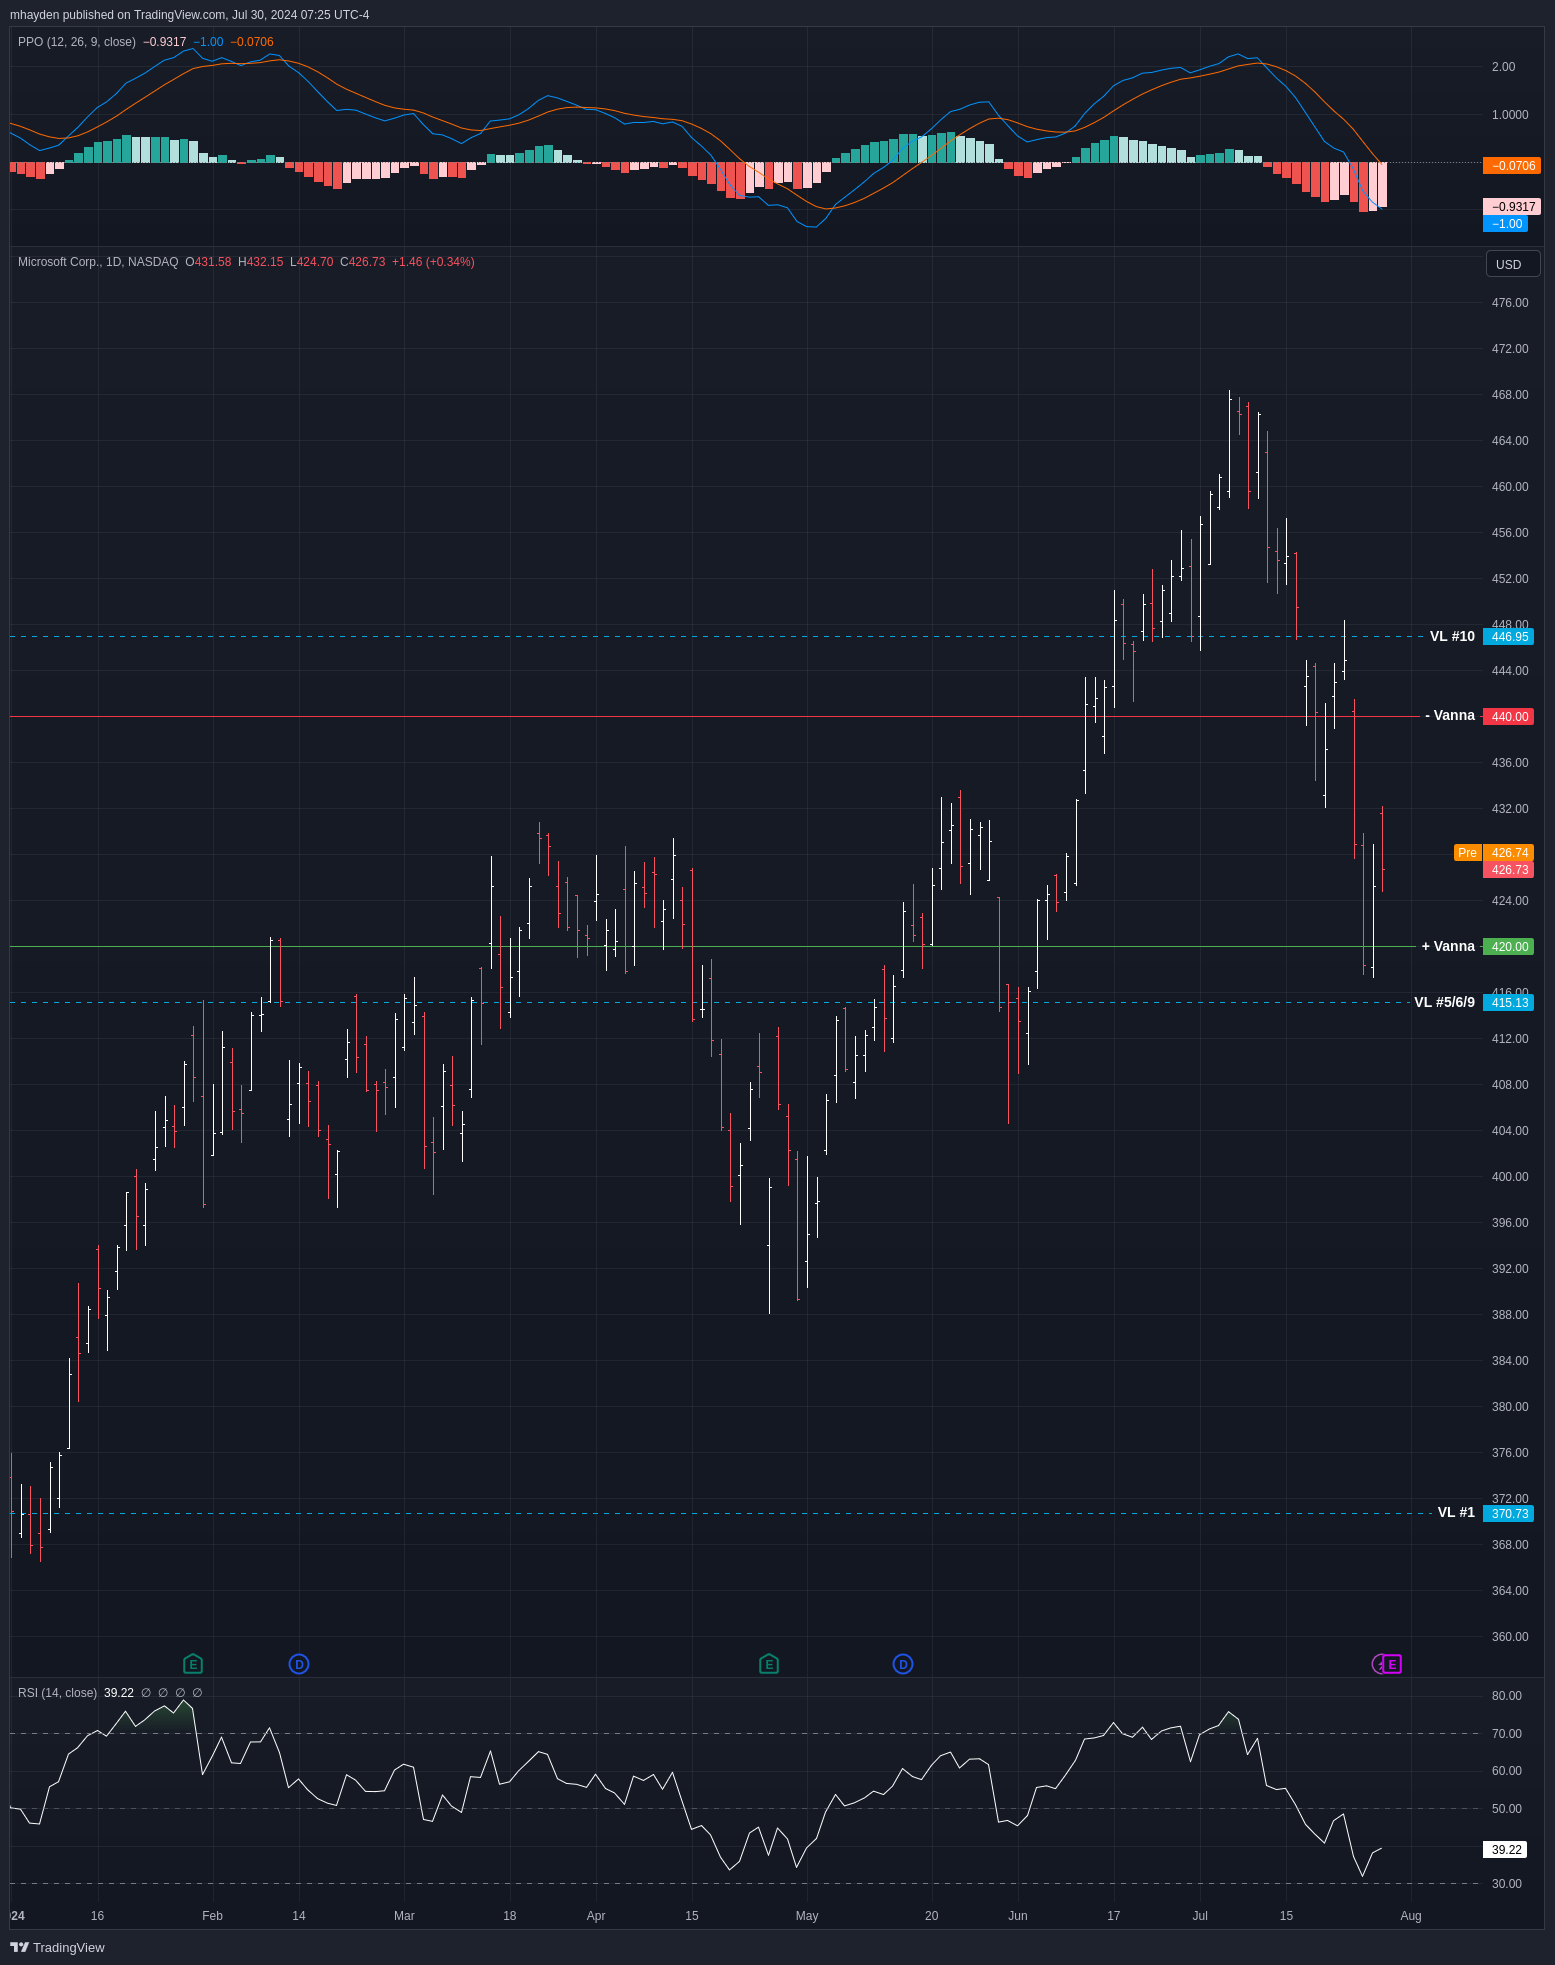Screen dimensions: 1555x1965
Task: Click the orange −0.0706 tag on PPO axis
Action: tap(1511, 166)
